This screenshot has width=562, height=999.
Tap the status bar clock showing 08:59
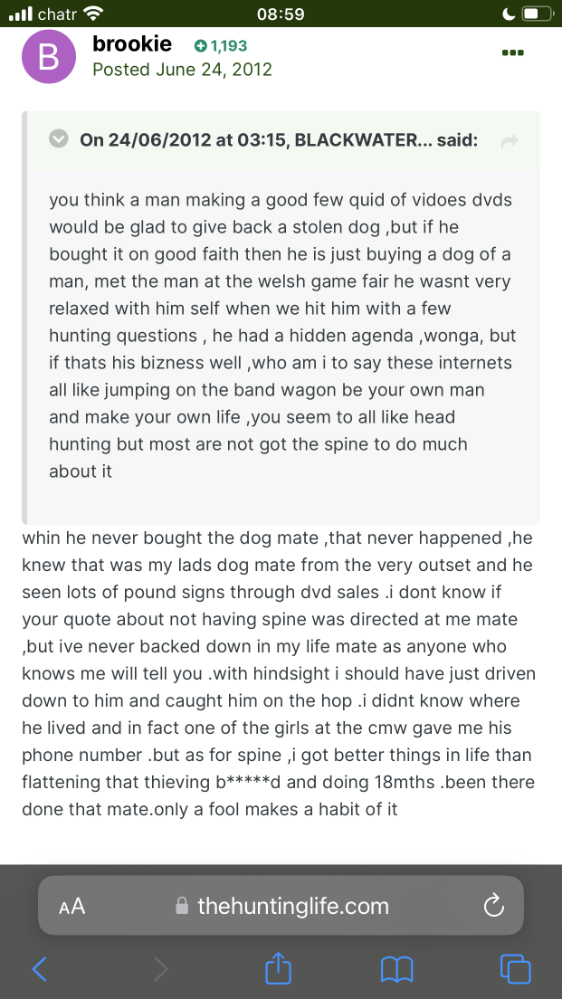(281, 13)
